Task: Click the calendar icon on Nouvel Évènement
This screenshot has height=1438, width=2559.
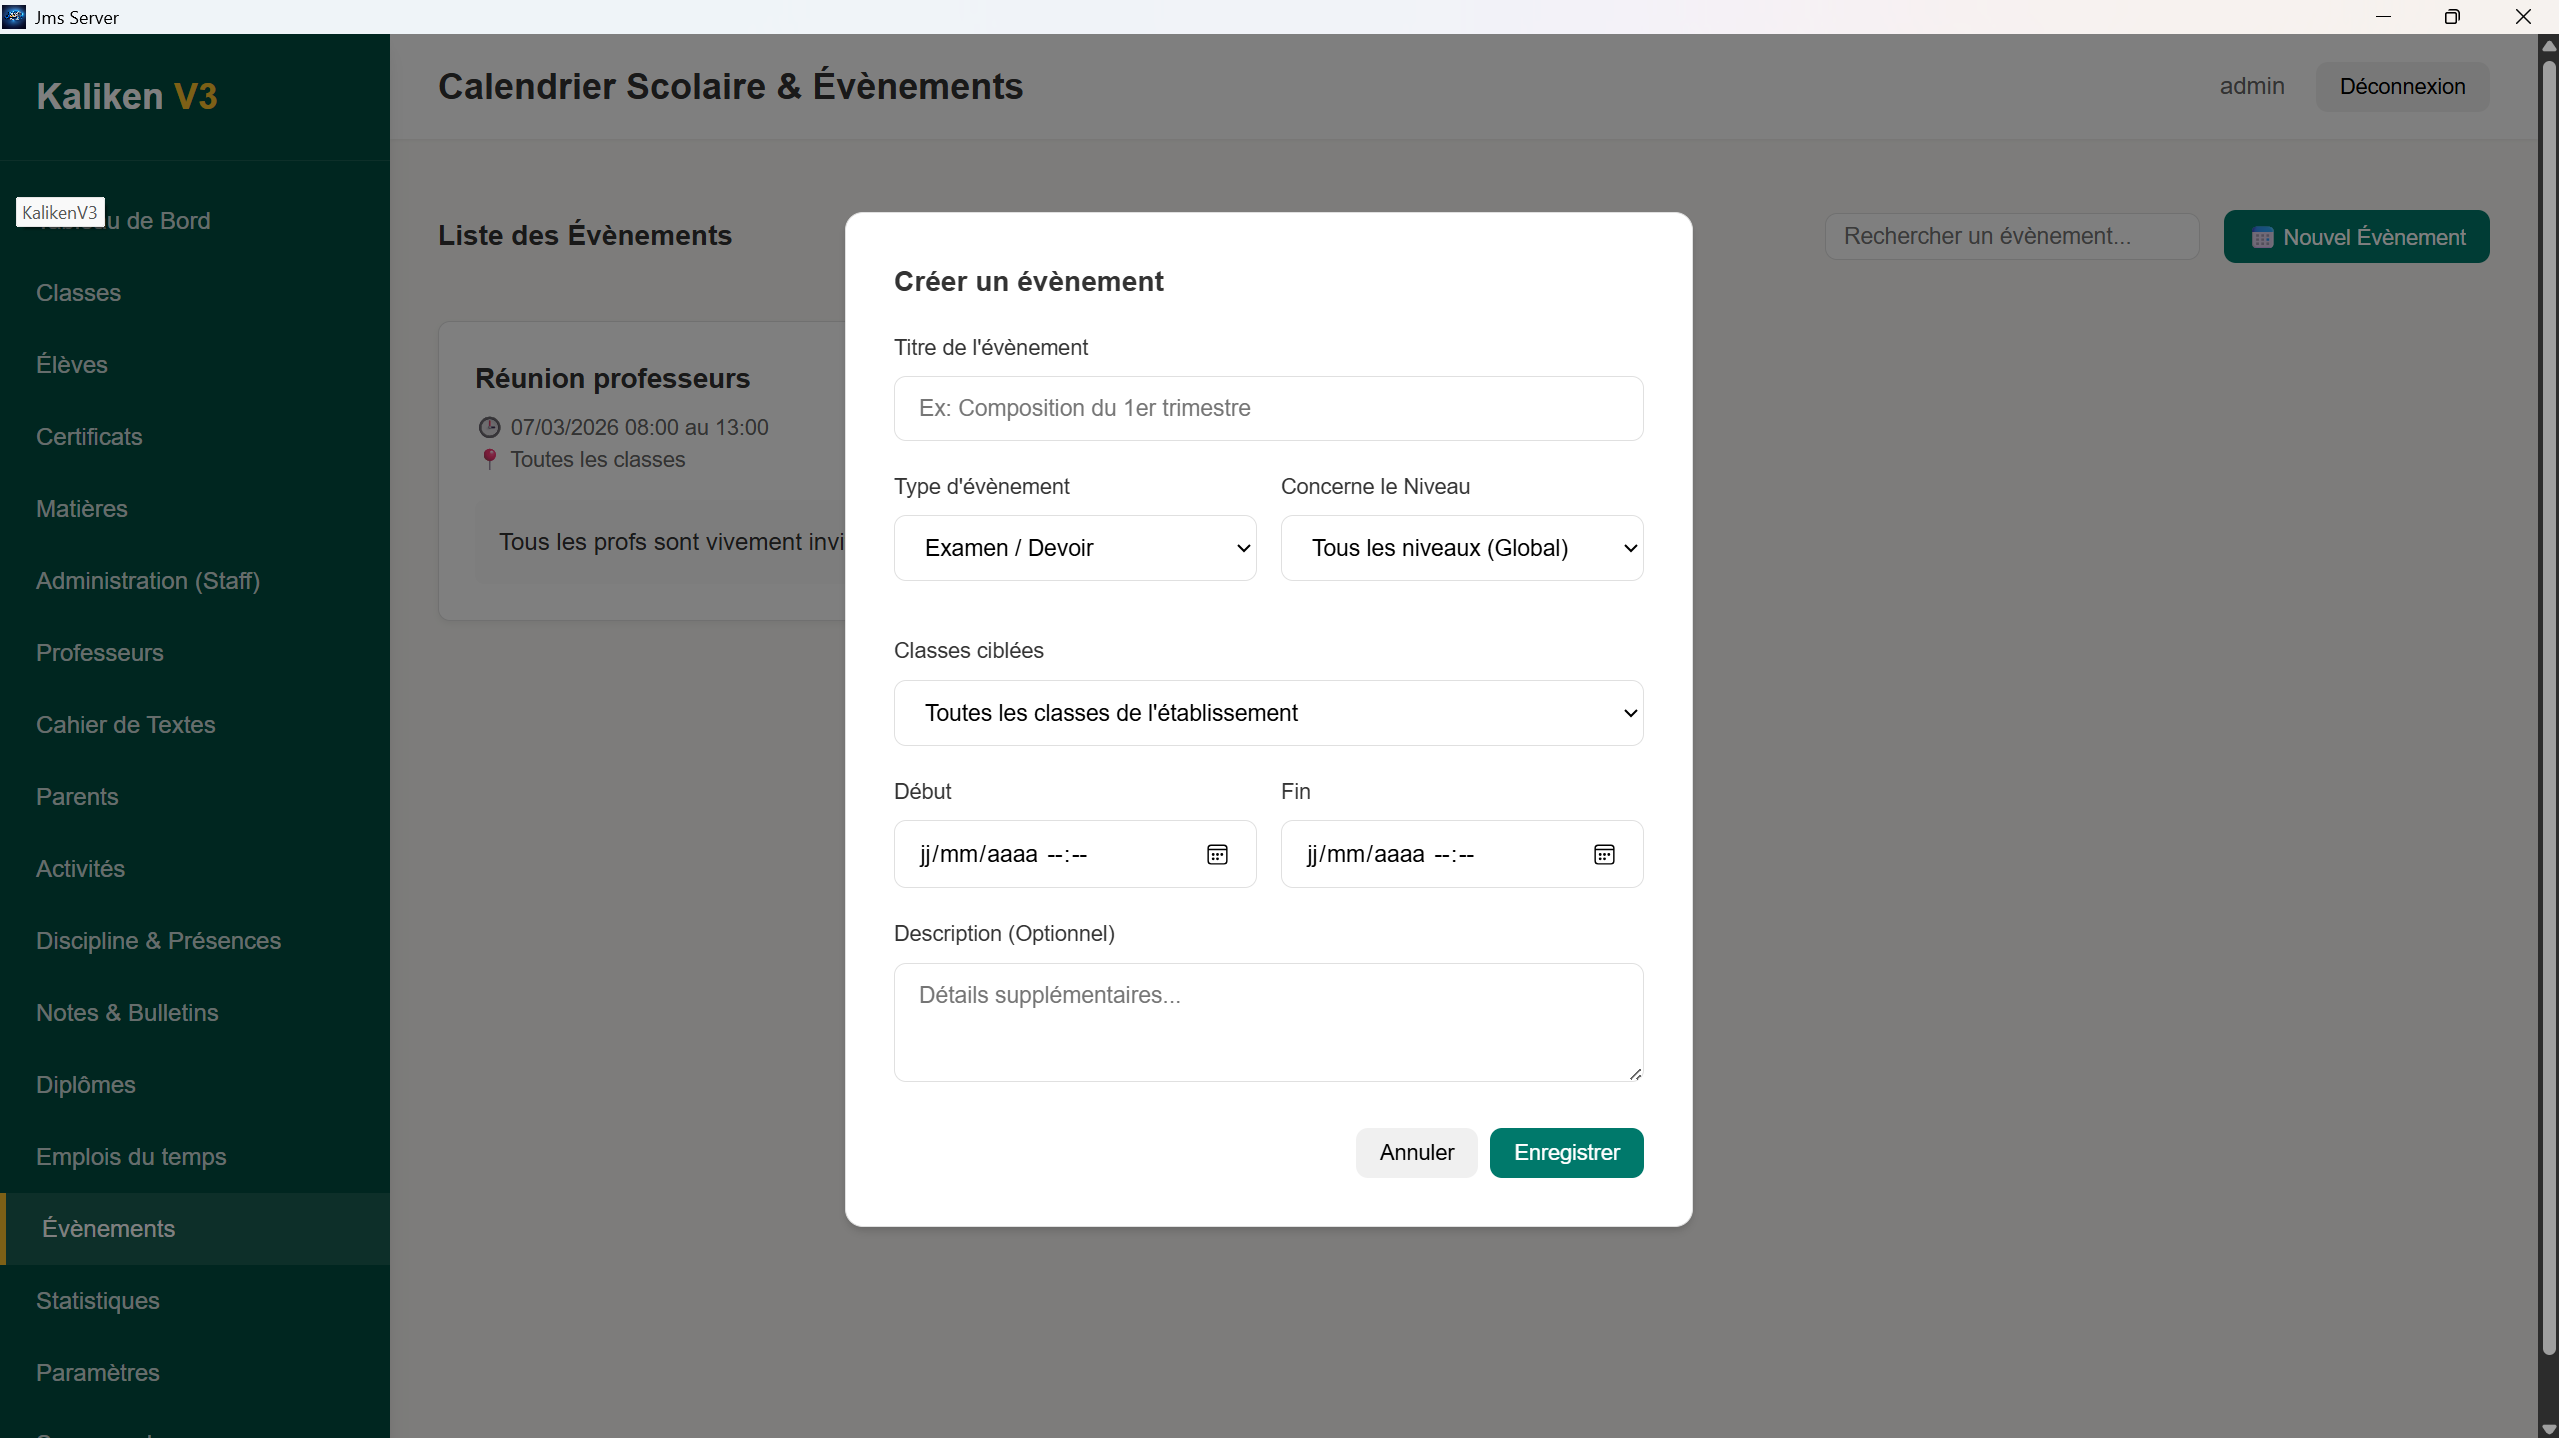Action: point(2262,238)
